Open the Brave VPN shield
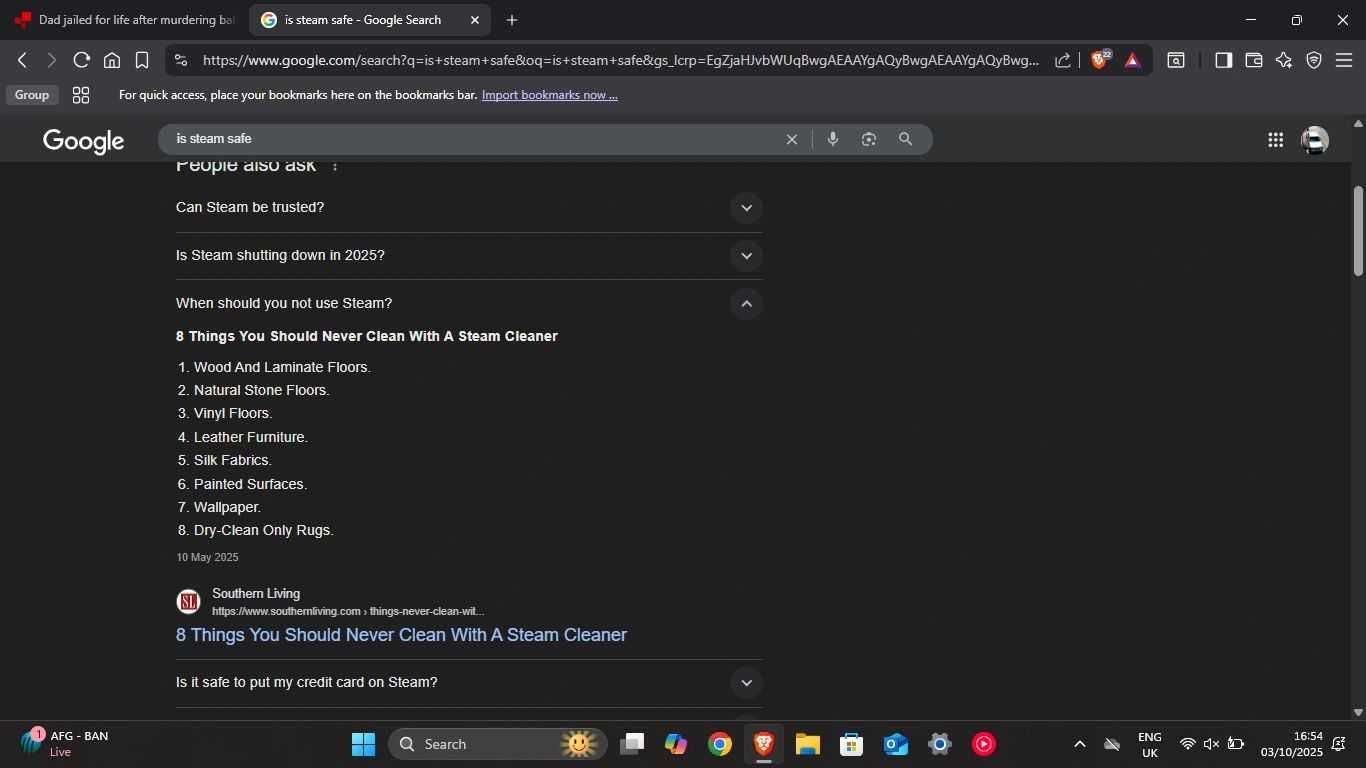This screenshot has height=768, width=1366. (x=1314, y=60)
